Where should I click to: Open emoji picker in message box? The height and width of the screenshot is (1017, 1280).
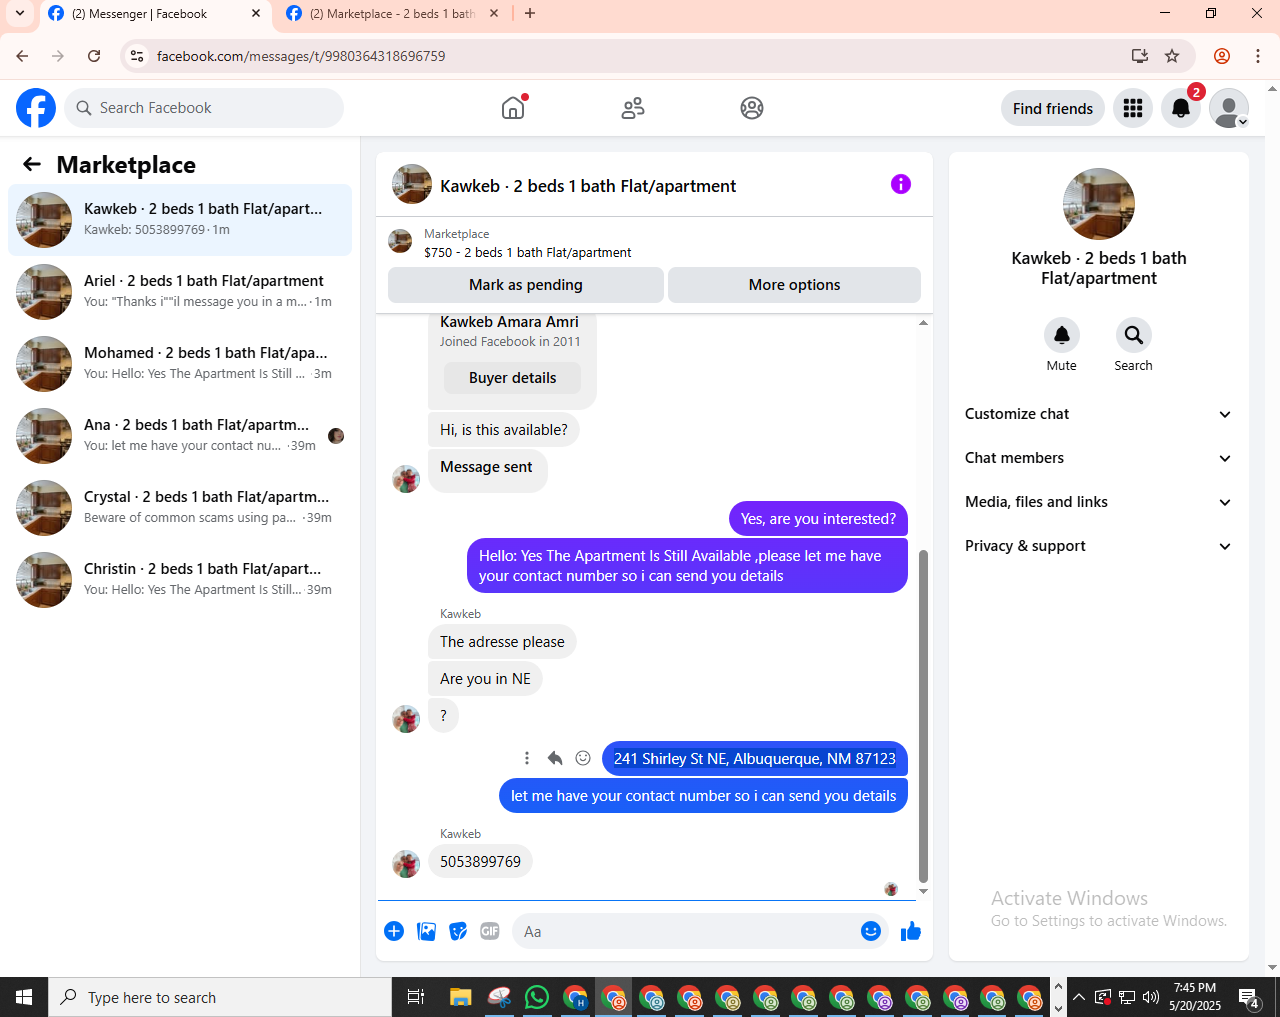pos(871,931)
